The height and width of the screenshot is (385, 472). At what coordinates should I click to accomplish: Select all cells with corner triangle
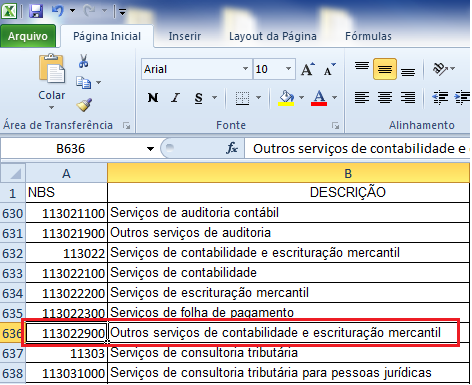click(13, 173)
